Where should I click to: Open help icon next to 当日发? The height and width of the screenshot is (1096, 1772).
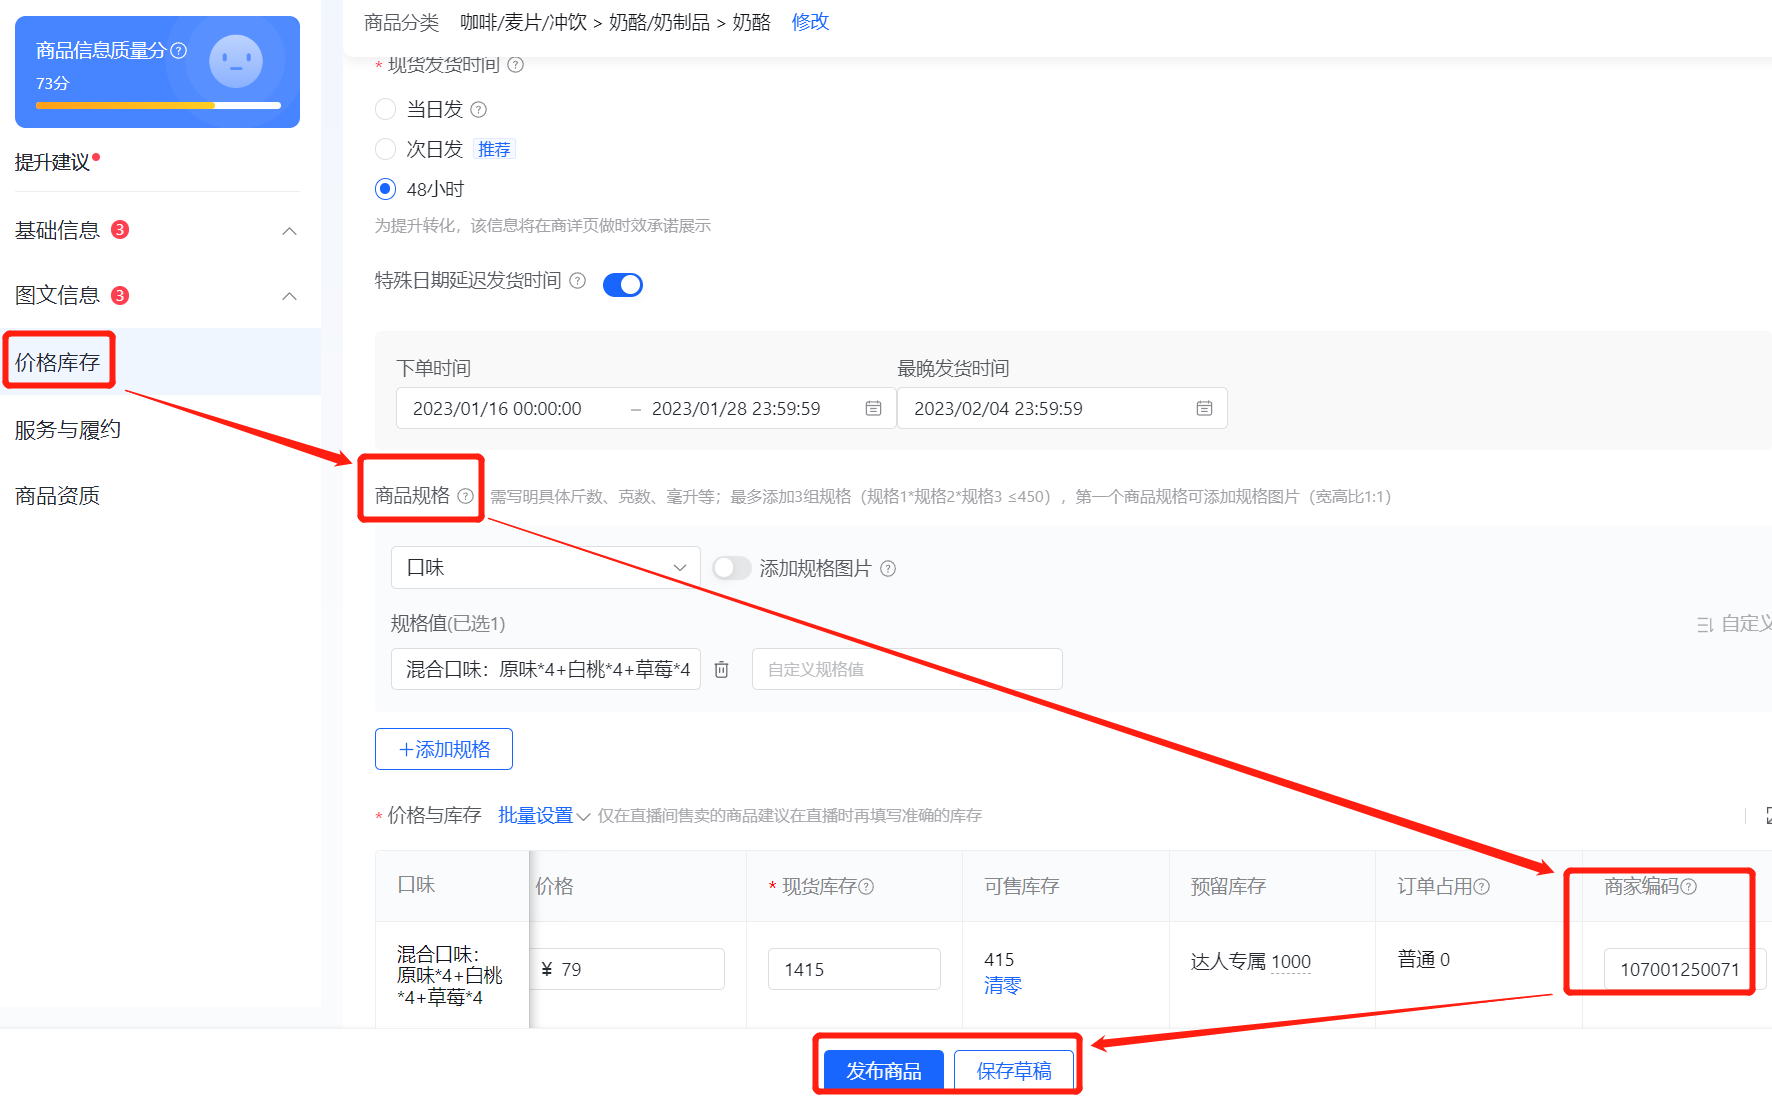478,109
